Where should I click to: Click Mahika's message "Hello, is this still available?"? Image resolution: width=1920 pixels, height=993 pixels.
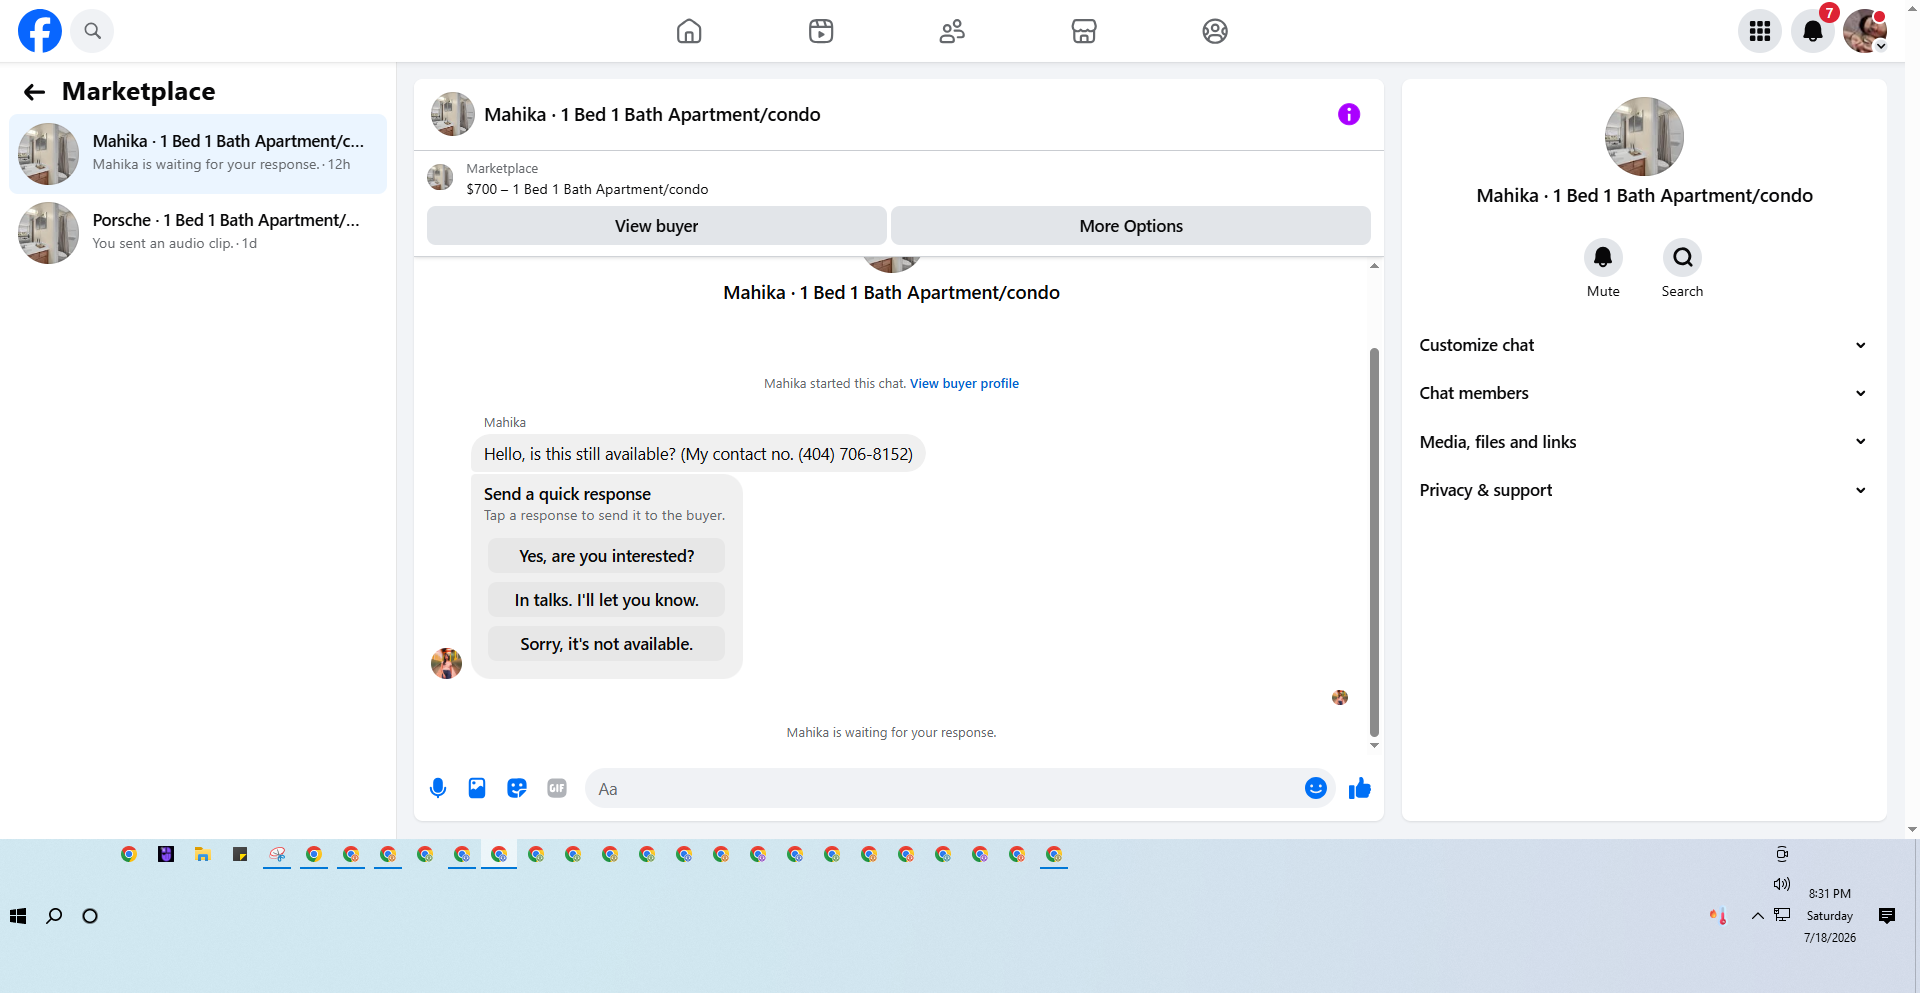pyautogui.click(x=698, y=454)
